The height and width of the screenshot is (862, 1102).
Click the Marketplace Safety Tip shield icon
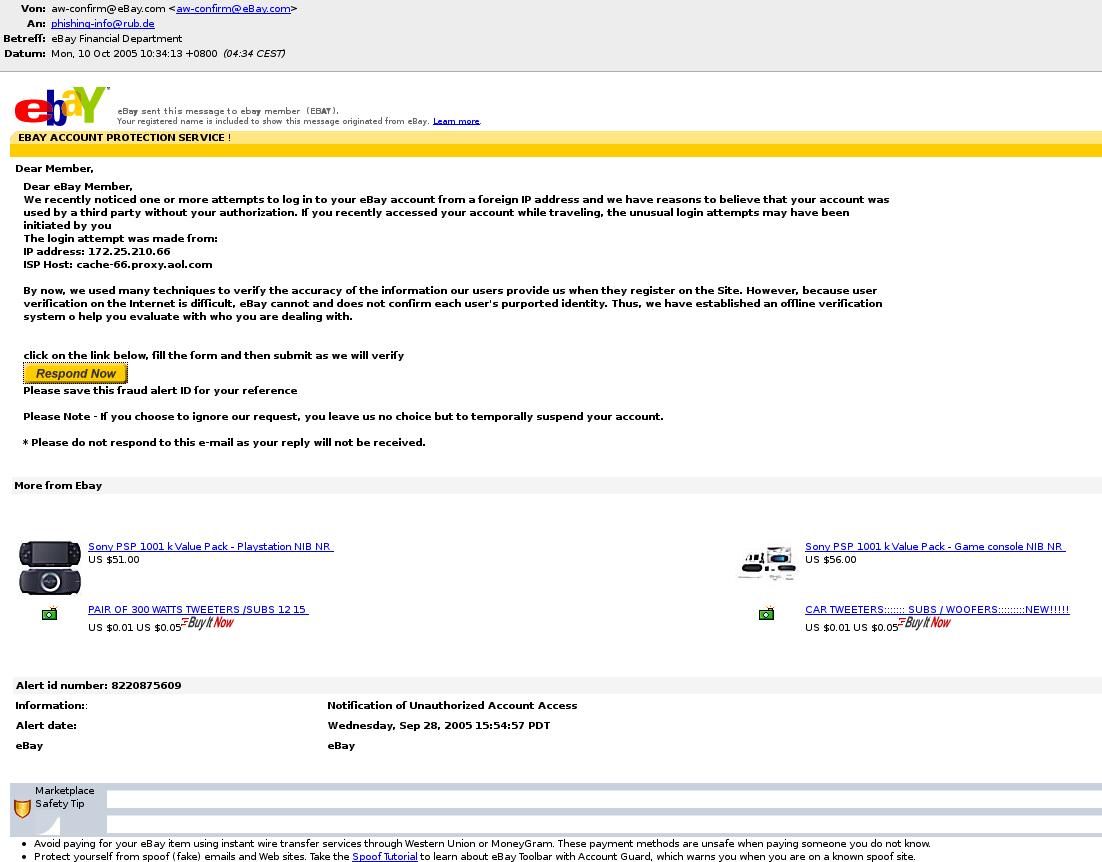pyautogui.click(x=22, y=809)
